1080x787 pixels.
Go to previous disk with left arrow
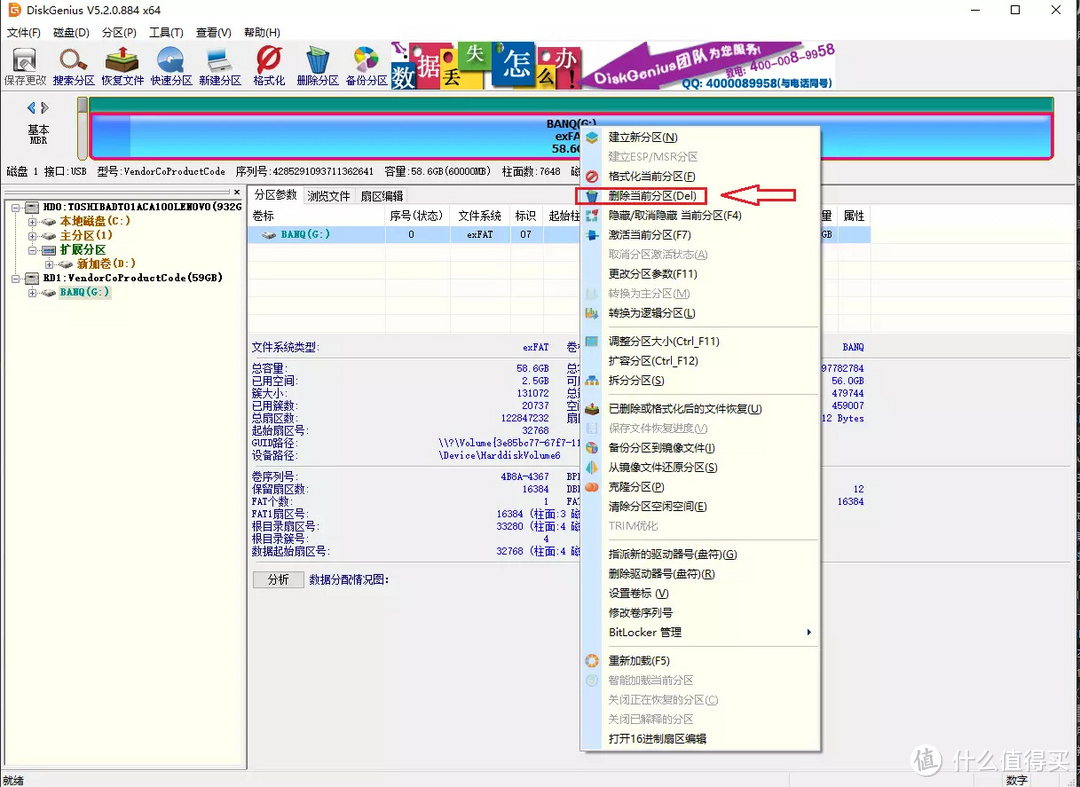pos(31,108)
